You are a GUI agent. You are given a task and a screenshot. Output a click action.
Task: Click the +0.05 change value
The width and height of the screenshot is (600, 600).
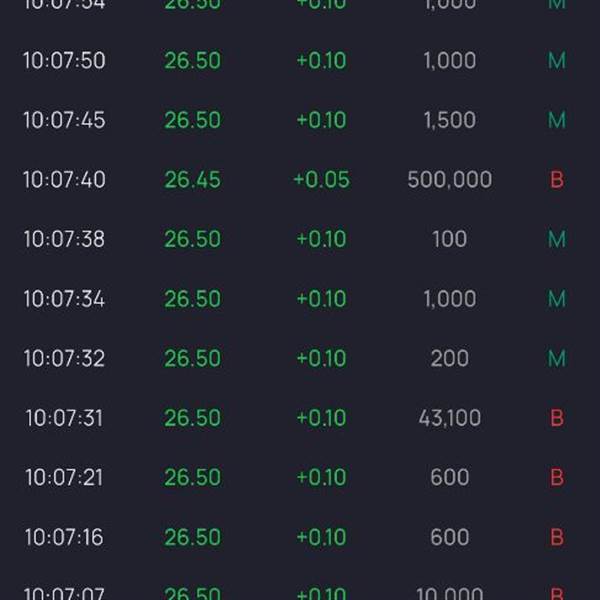tap(321, 179)
